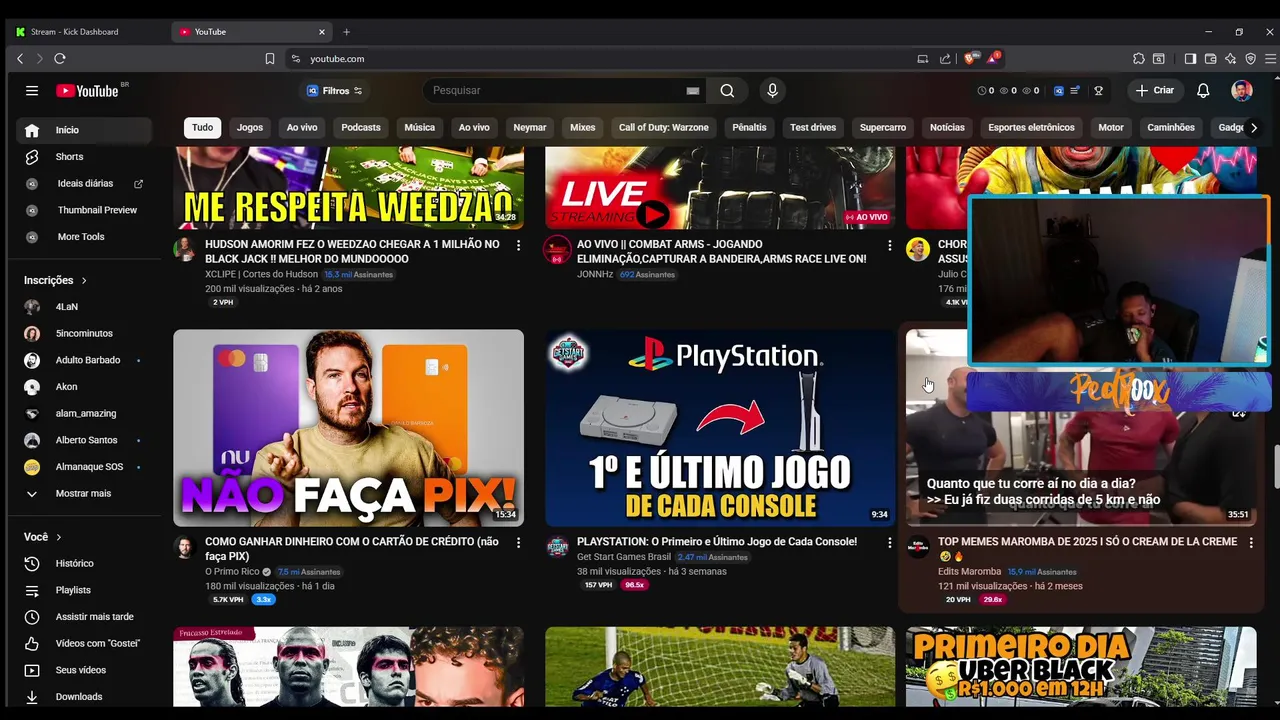This screenshot has width=1280, height=720.
Task: Click the vidIQ trophy icon
Action: pyautogui.click(x=1098, y=90)
